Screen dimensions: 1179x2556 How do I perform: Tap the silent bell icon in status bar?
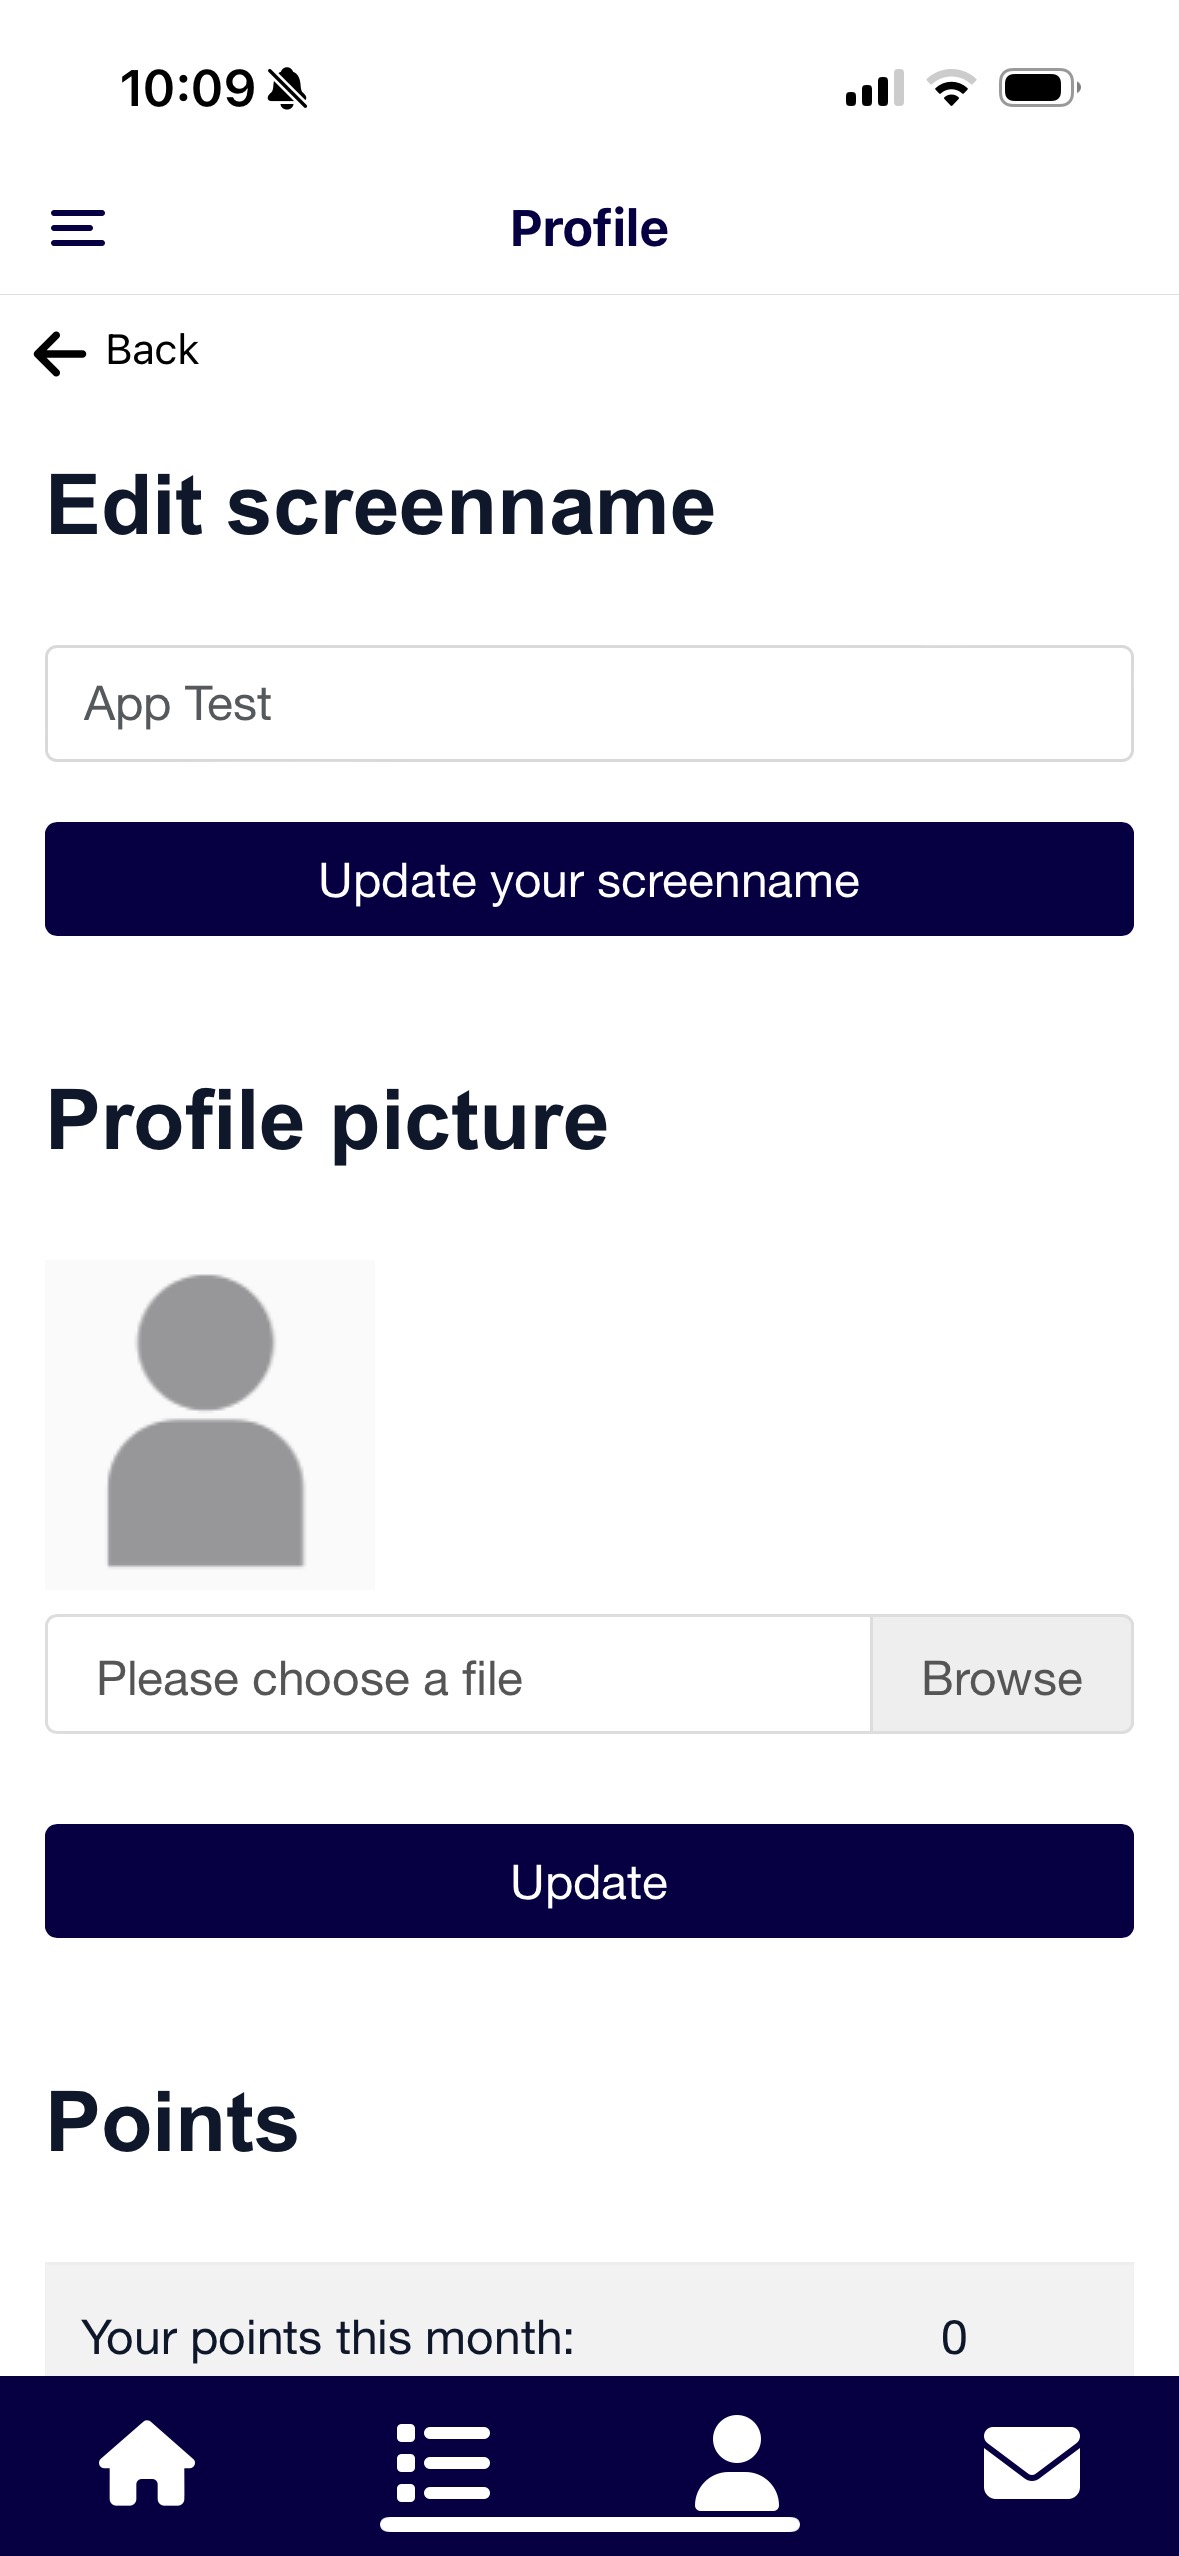(x=288, y=89)
